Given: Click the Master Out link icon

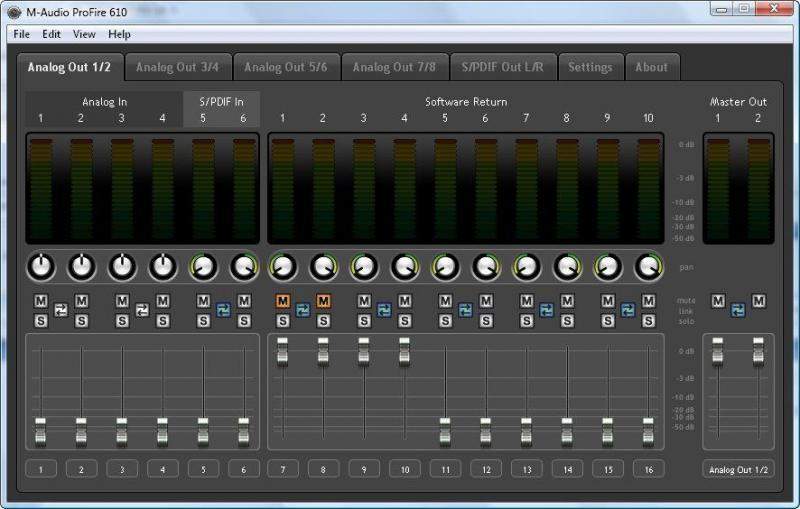Looking at the screenshot, I should 738,310.
